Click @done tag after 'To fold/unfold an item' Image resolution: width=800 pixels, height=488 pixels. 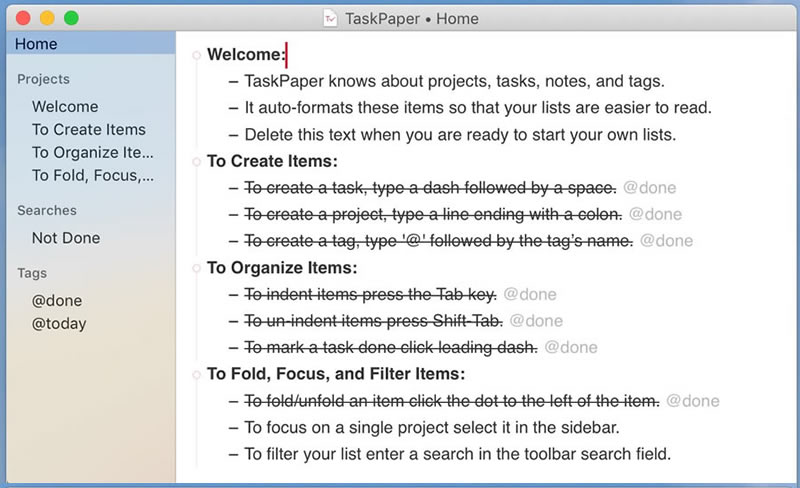pos(693,401)
